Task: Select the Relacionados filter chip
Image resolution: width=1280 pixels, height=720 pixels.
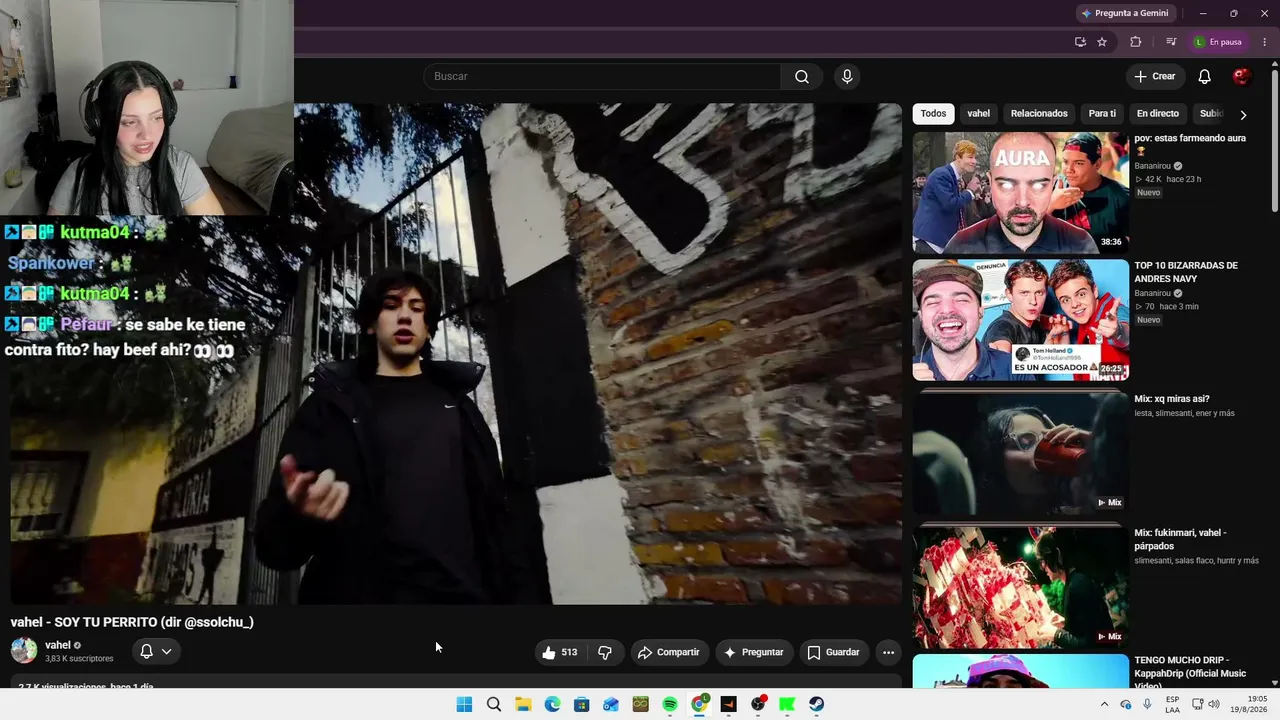Action: (1039, 114)
